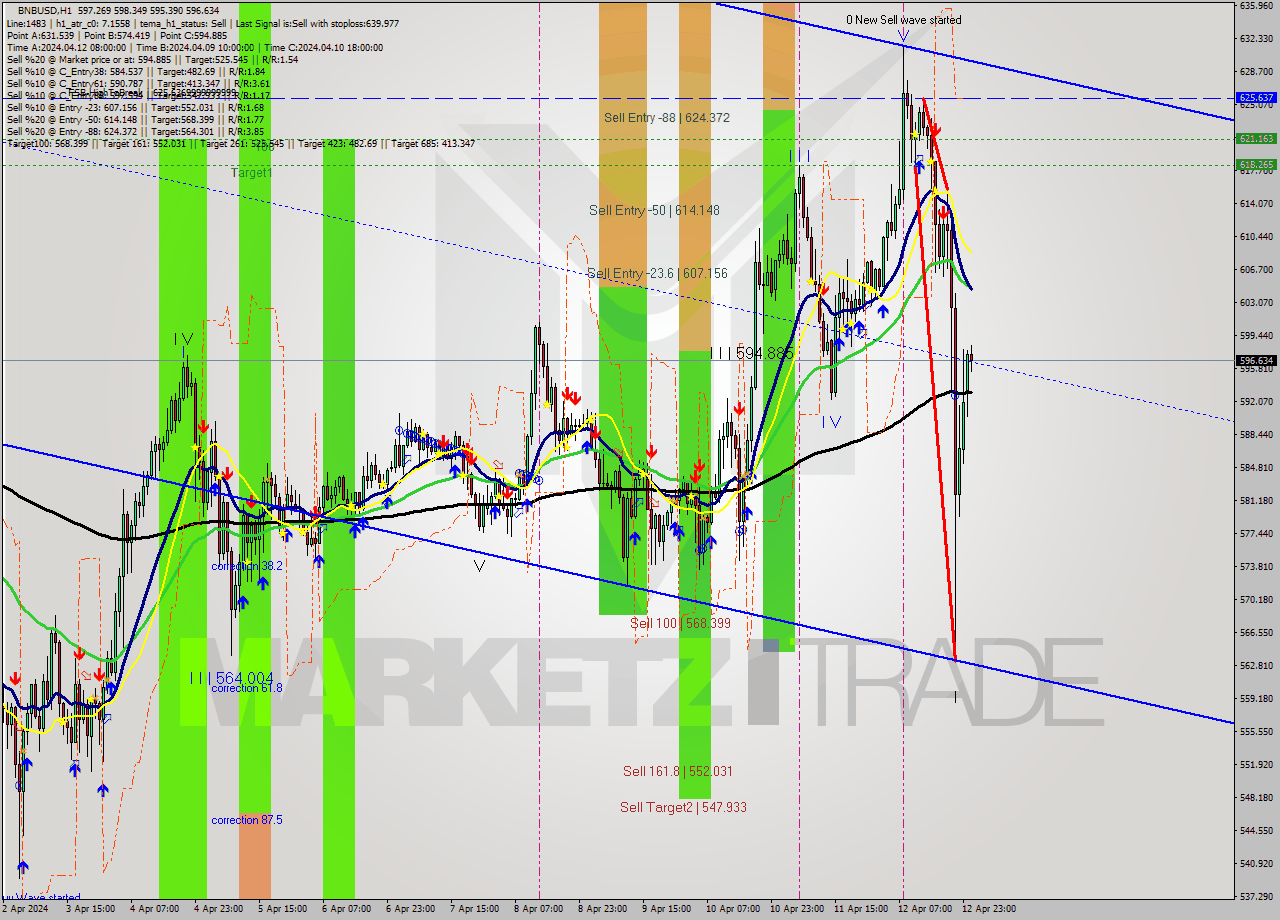
Task: Click the 'Sell Target2 | 547.933' label
Action: [x=683, y=808]
